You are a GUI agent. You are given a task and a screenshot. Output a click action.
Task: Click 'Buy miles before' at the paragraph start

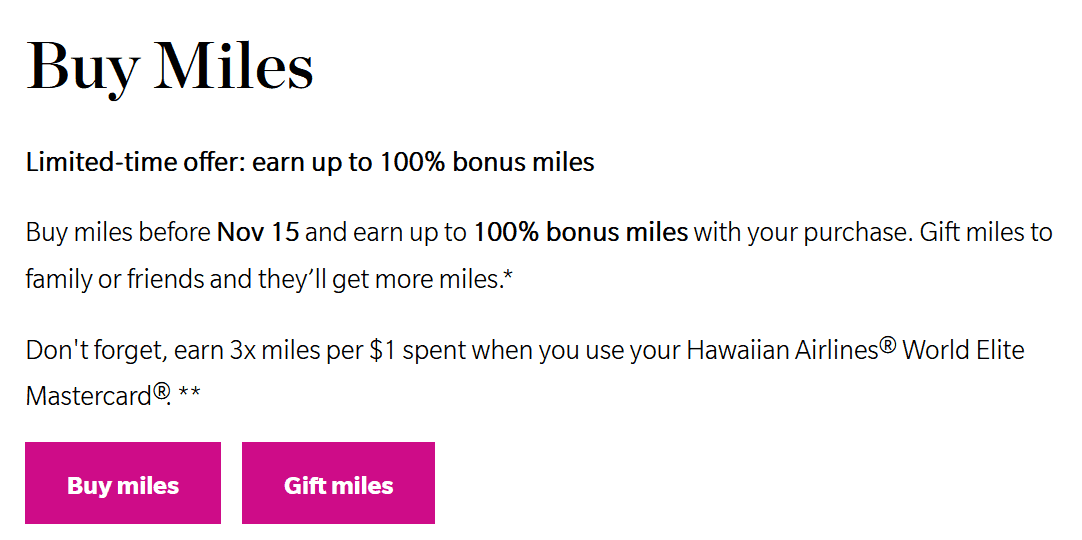(x=118, y=233)
